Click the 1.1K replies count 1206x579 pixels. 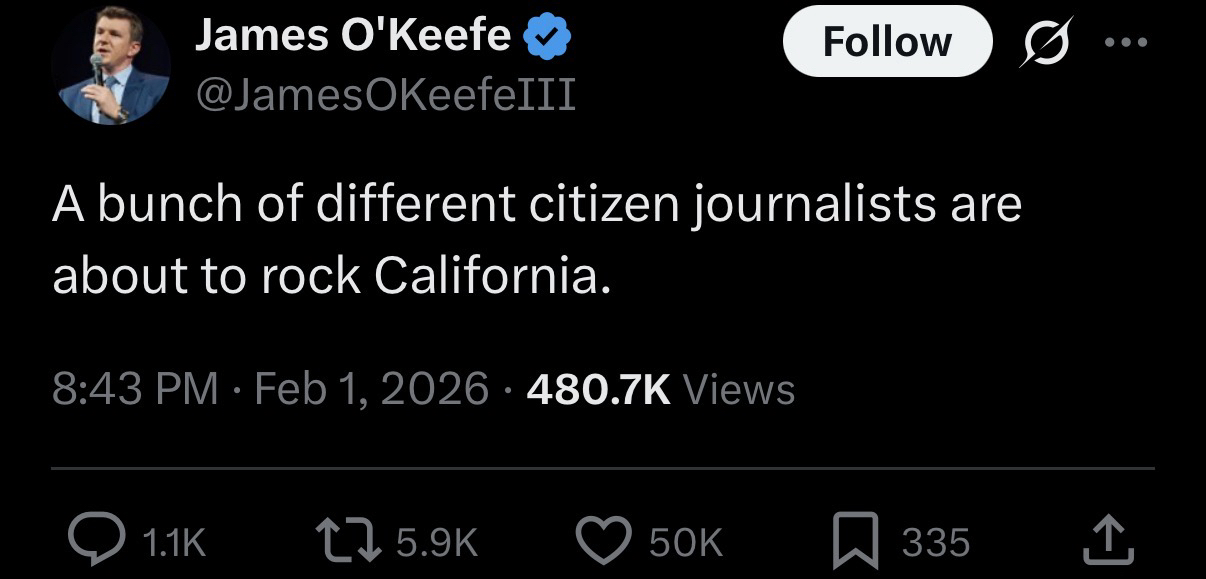click(174, 542)
